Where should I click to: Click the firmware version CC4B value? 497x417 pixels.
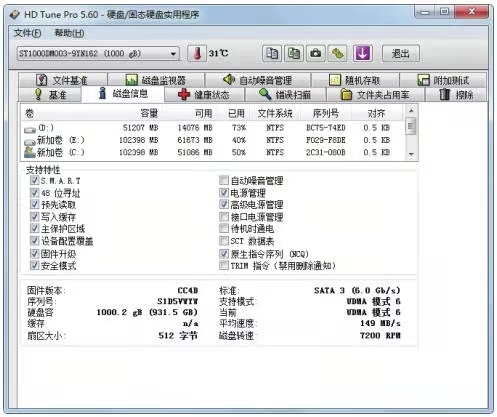pyautogui.click(x=188, y=290)
